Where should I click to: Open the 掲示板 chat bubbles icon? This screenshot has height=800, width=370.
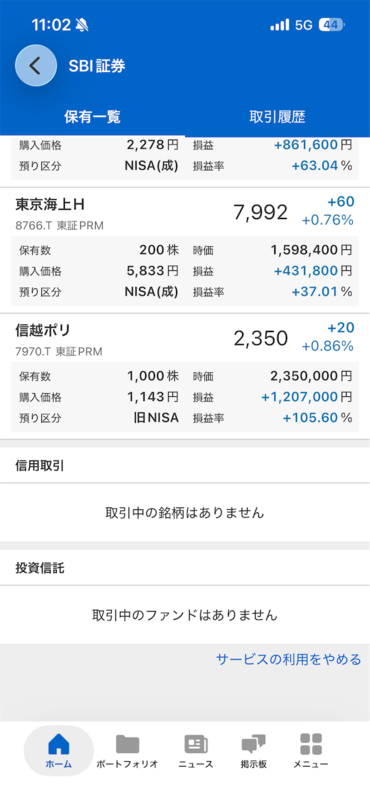click(253, 744)
